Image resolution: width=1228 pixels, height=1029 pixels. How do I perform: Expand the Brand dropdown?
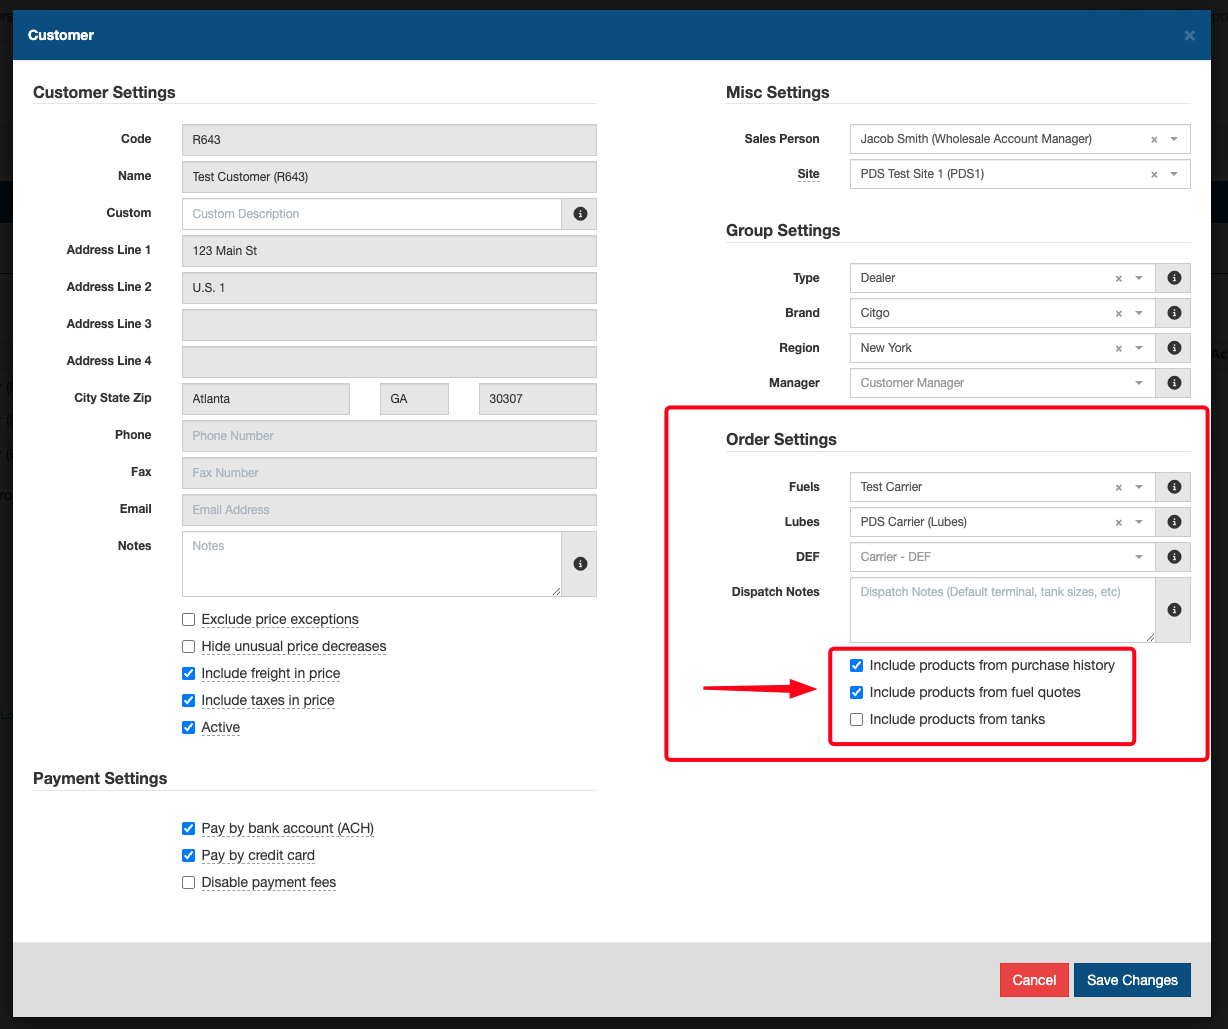[1139, 314]
